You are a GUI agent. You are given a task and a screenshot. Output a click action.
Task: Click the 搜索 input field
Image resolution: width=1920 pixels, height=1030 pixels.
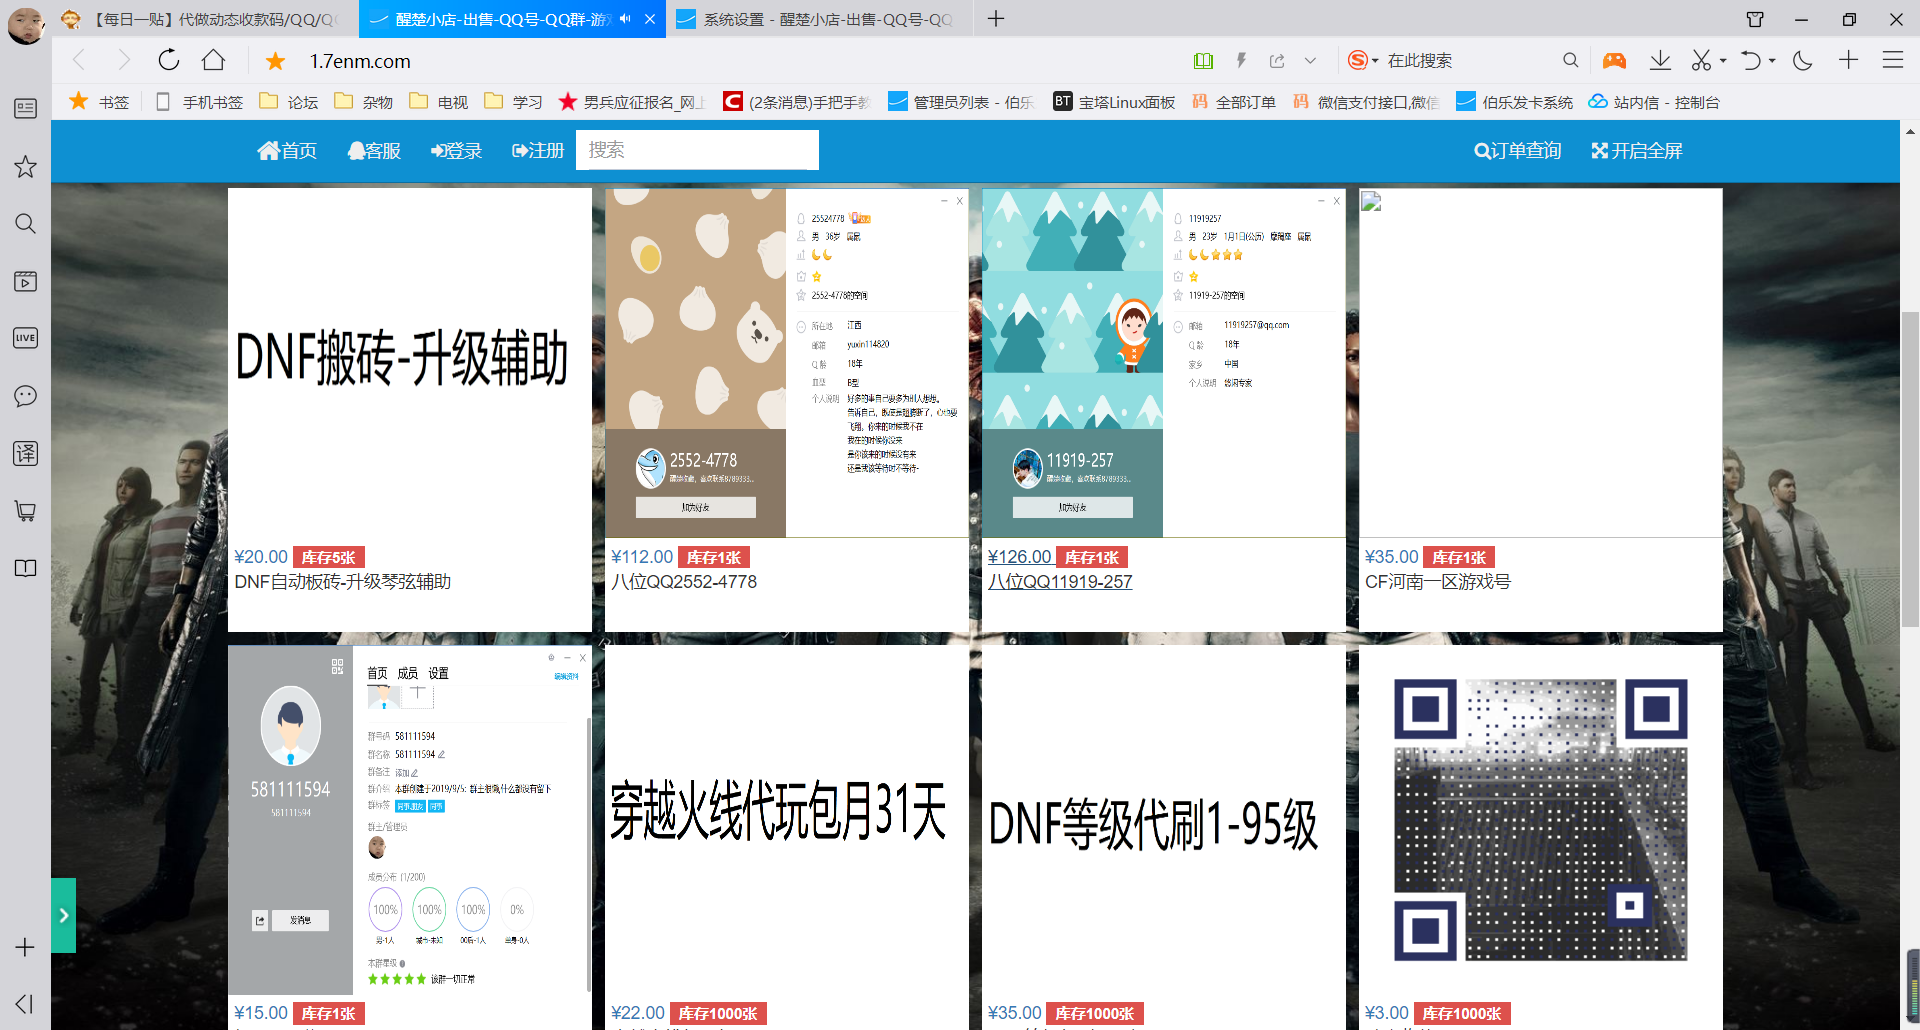[697, 150]
